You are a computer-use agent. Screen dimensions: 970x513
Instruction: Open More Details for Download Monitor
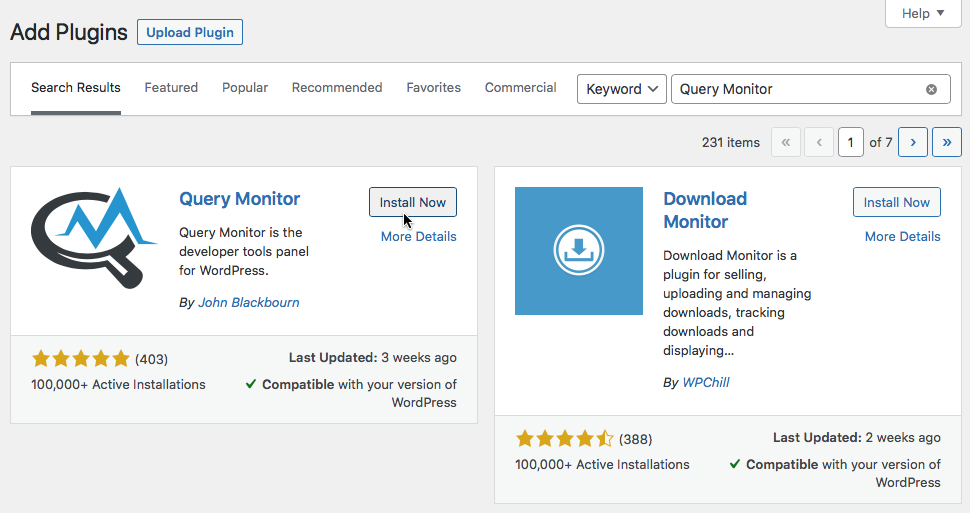coord(903,236)
